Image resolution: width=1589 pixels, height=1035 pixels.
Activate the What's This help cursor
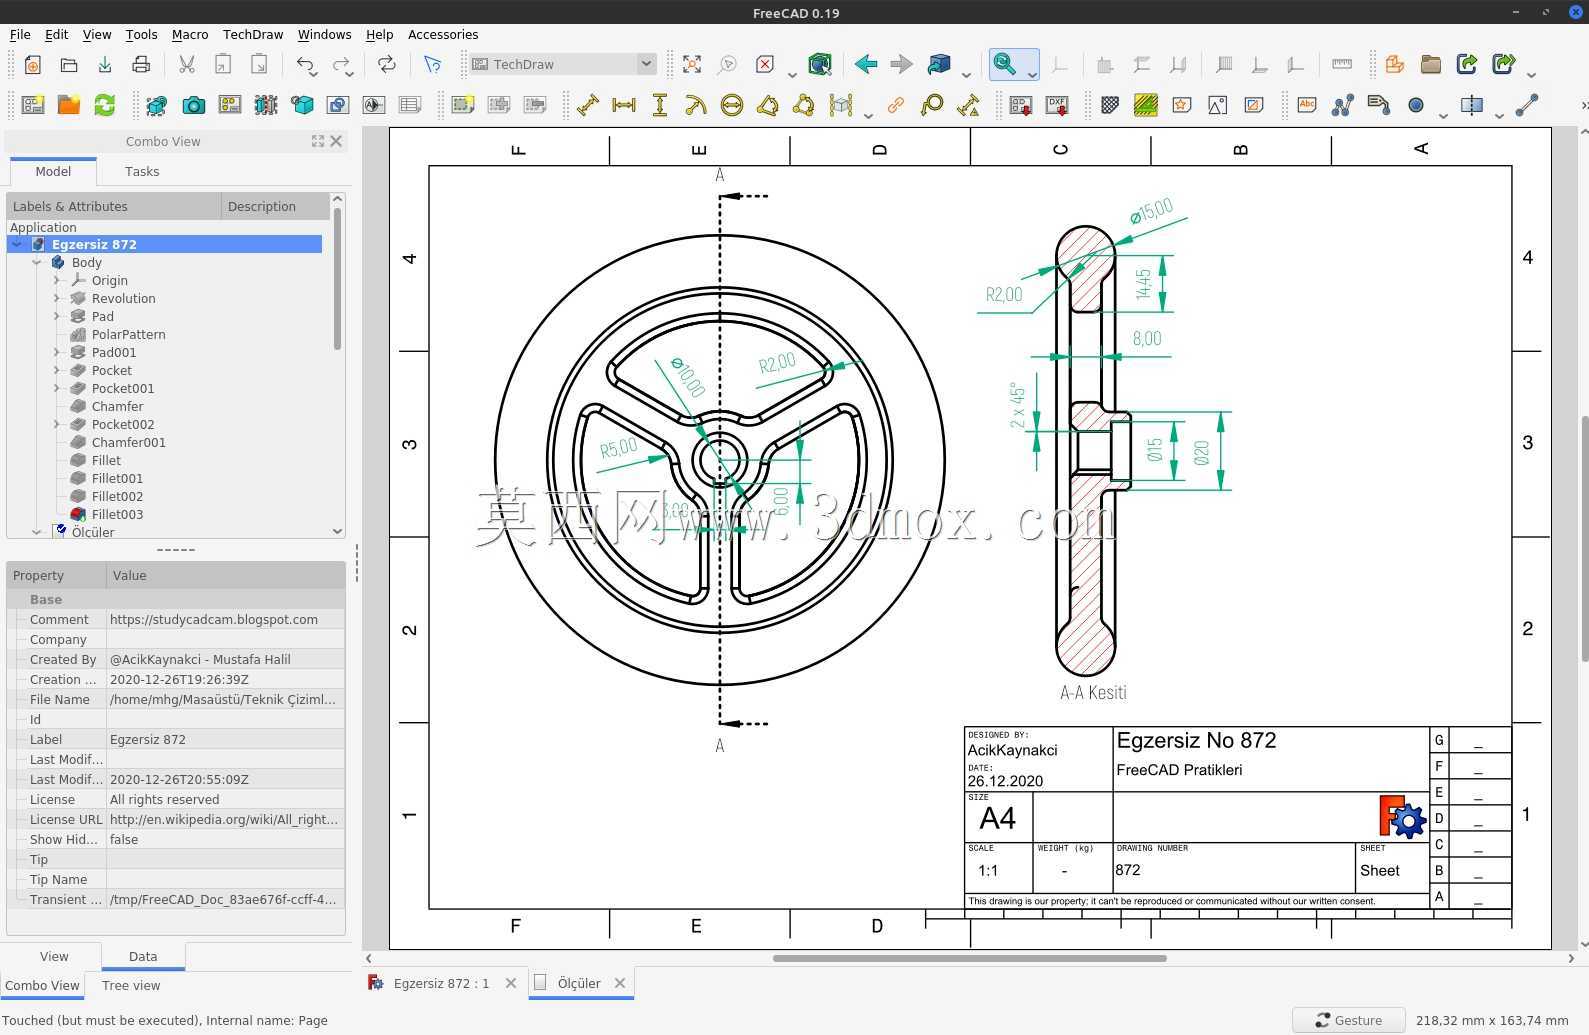432,65
